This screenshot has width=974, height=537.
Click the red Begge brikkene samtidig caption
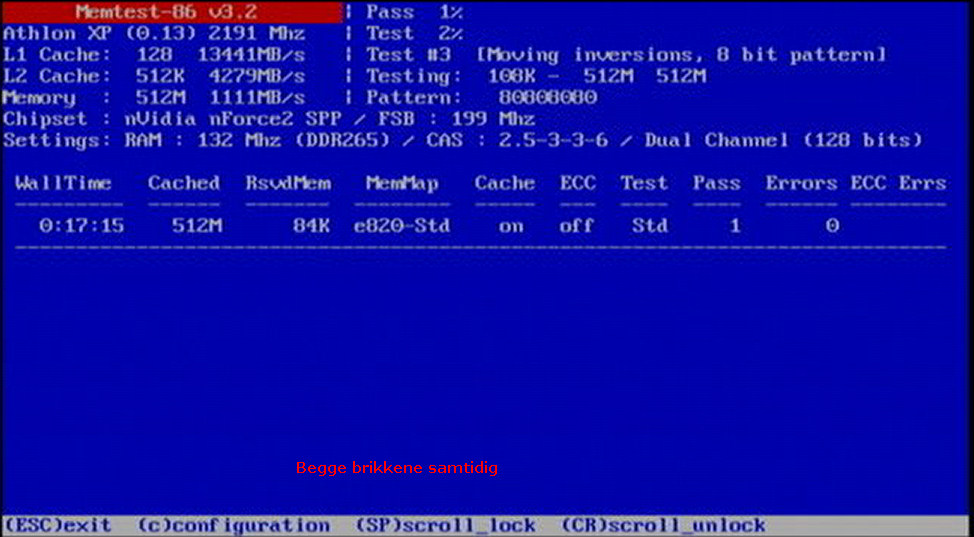pyautogui.click(x=397, y=468)
